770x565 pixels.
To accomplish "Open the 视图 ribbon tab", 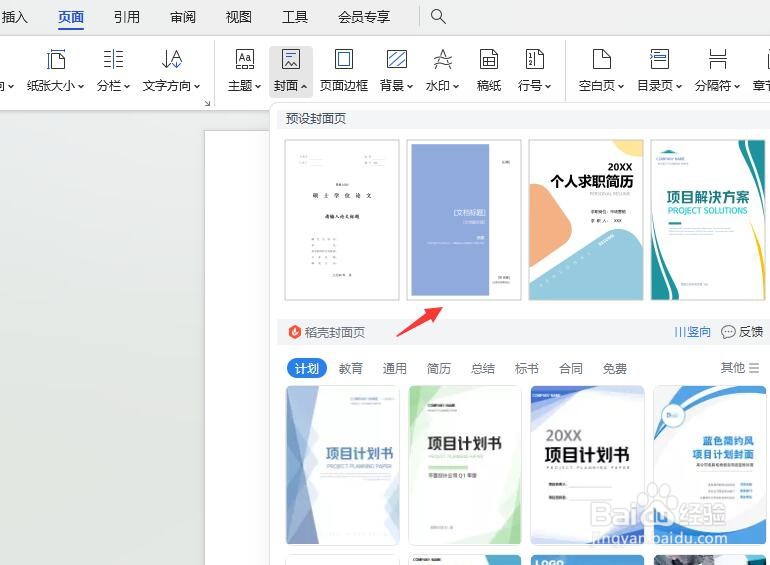I will (239, 17).
